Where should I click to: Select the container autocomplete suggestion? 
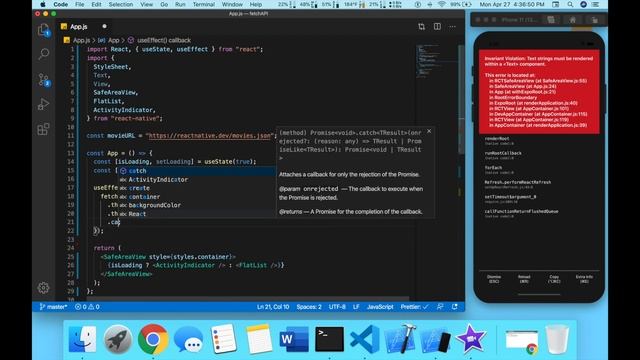coord(197,196)
